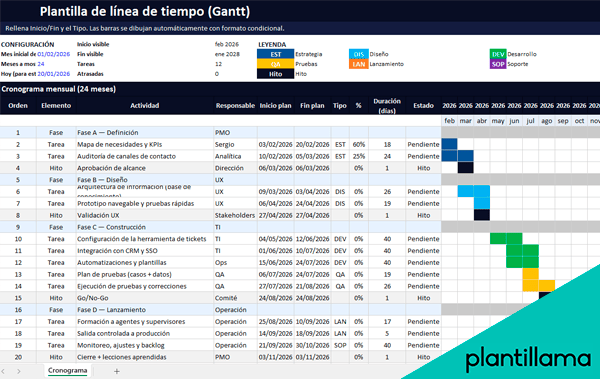
Task: Click the 'Fase D — Lanzamiento' cell
Action: coord(145,310)
